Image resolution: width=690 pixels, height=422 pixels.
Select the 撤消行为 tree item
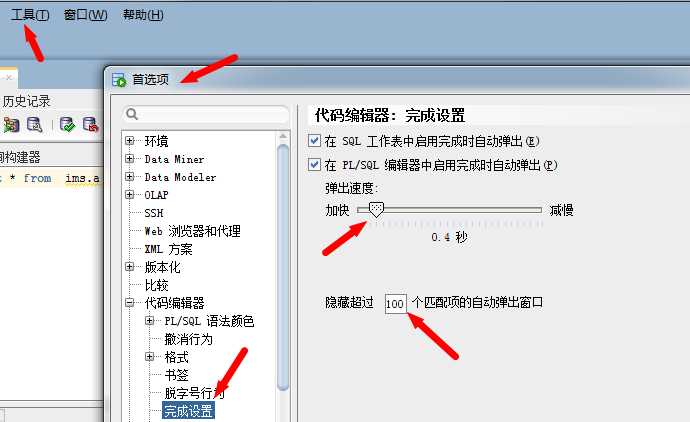[188, 339]
